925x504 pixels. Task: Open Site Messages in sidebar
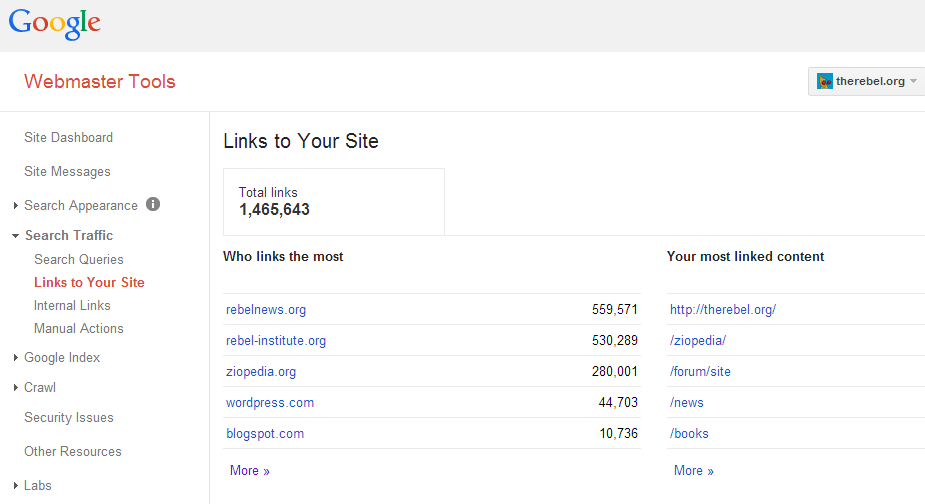click(67, 172)
